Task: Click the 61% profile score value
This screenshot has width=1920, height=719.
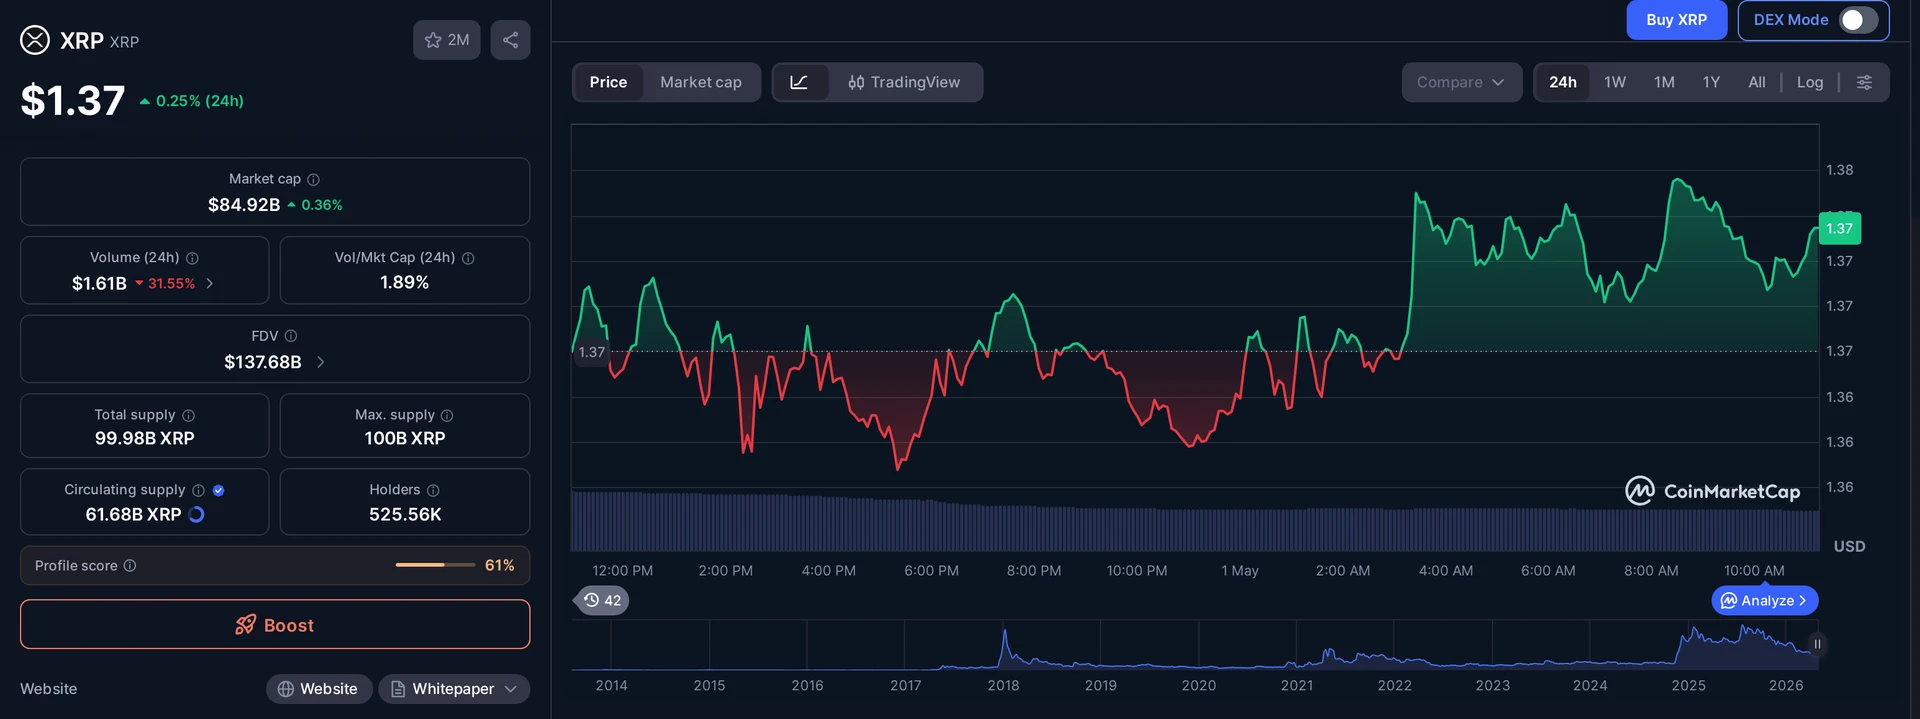Action: click(x=500, y=566)
